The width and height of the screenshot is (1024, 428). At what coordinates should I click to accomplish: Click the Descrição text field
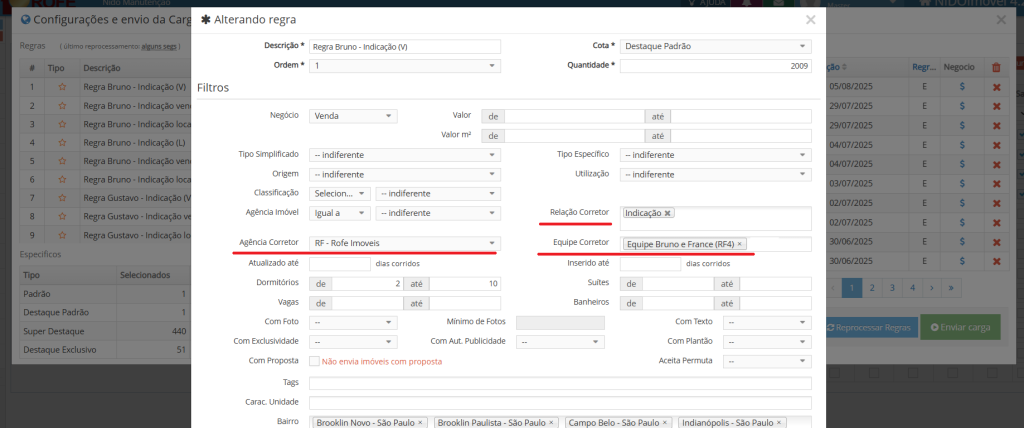tap(404, 46)
